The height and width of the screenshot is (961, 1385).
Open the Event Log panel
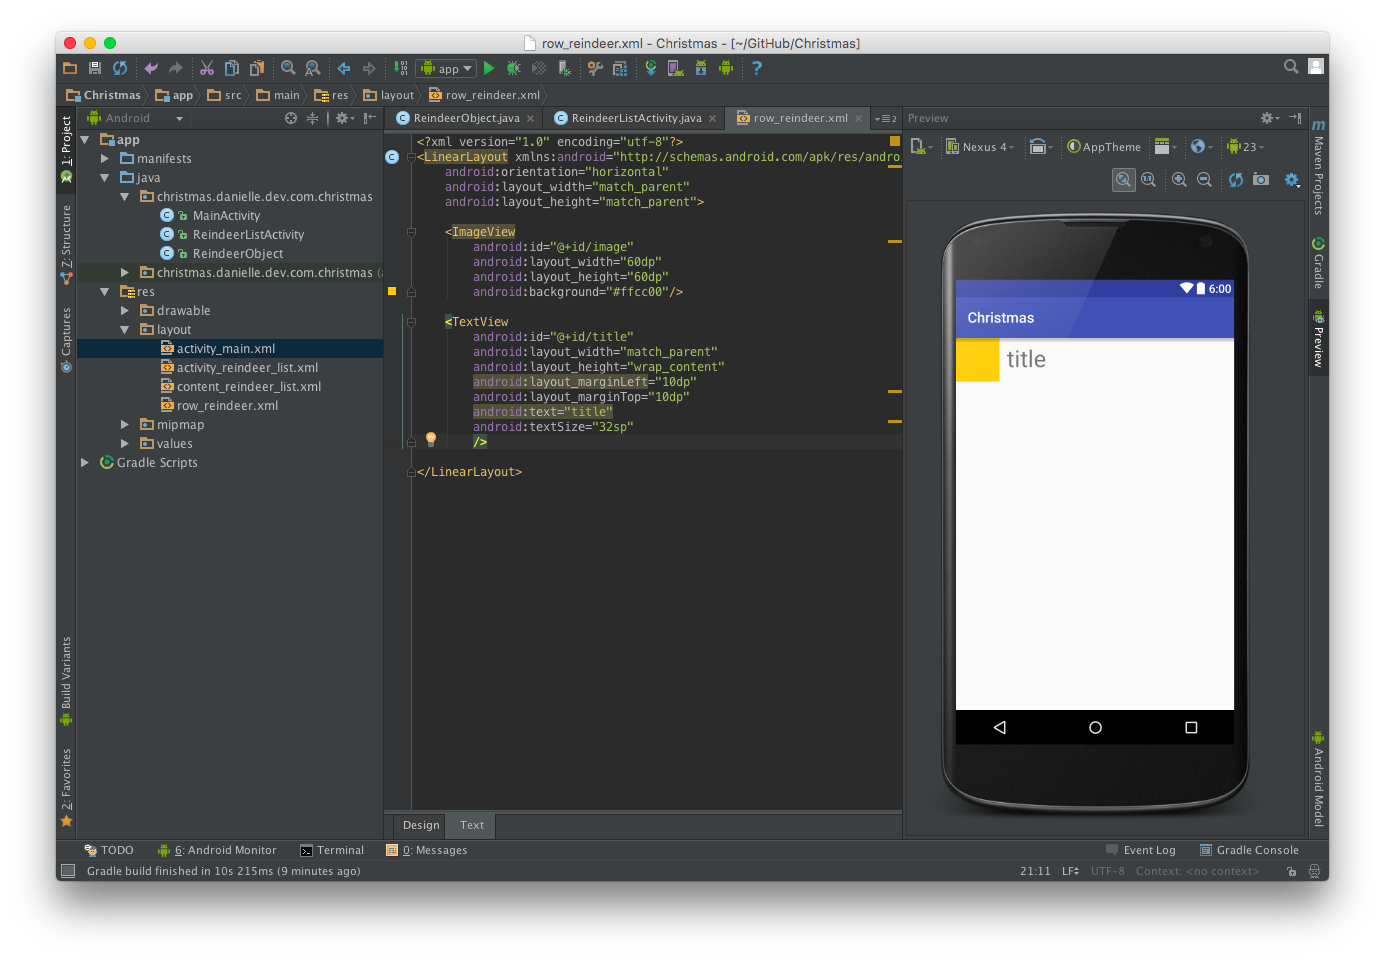point(1141,850)
